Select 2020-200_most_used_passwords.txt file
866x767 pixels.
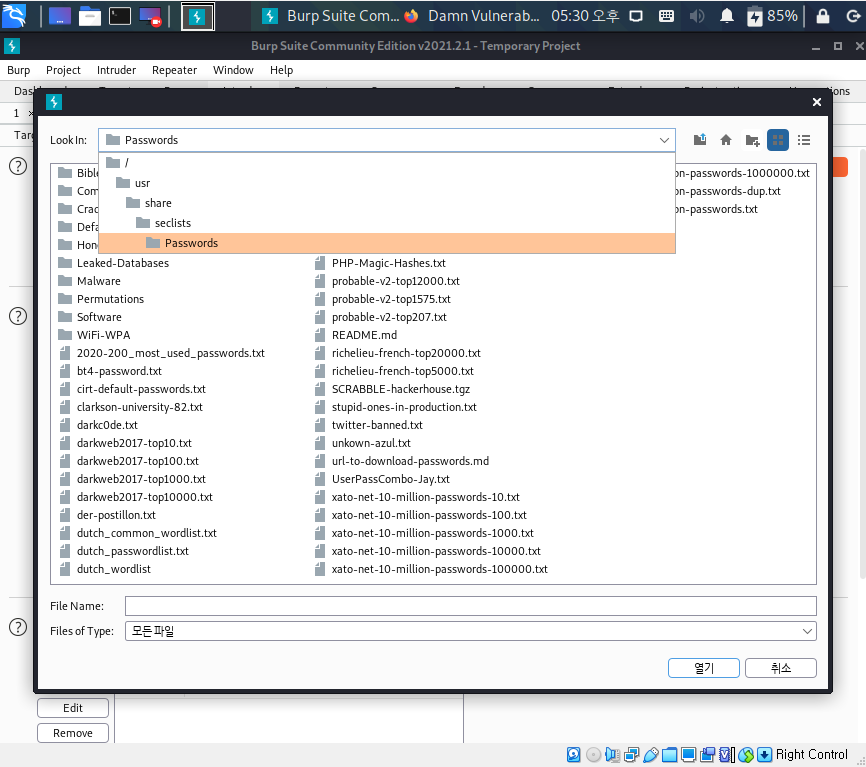pos(162,353)
